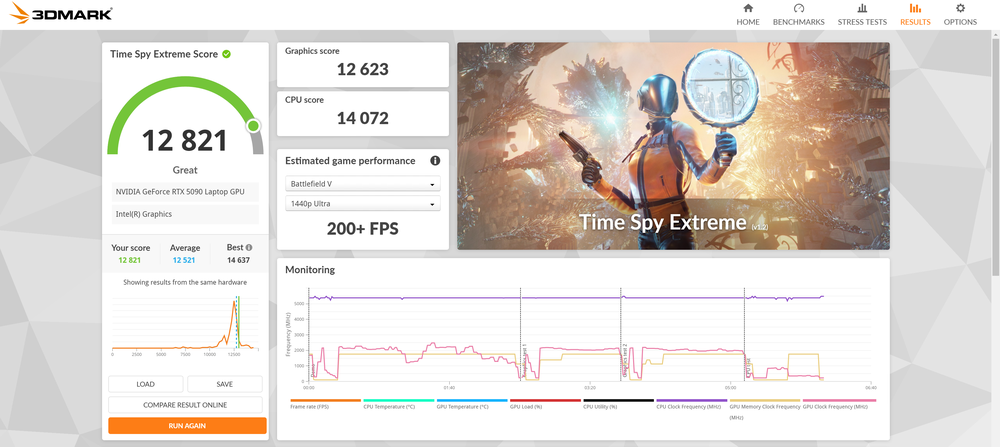Click the Stress Tests bar chart icon
This screenshot has height=447, width=1000.
tap(862, 8)
